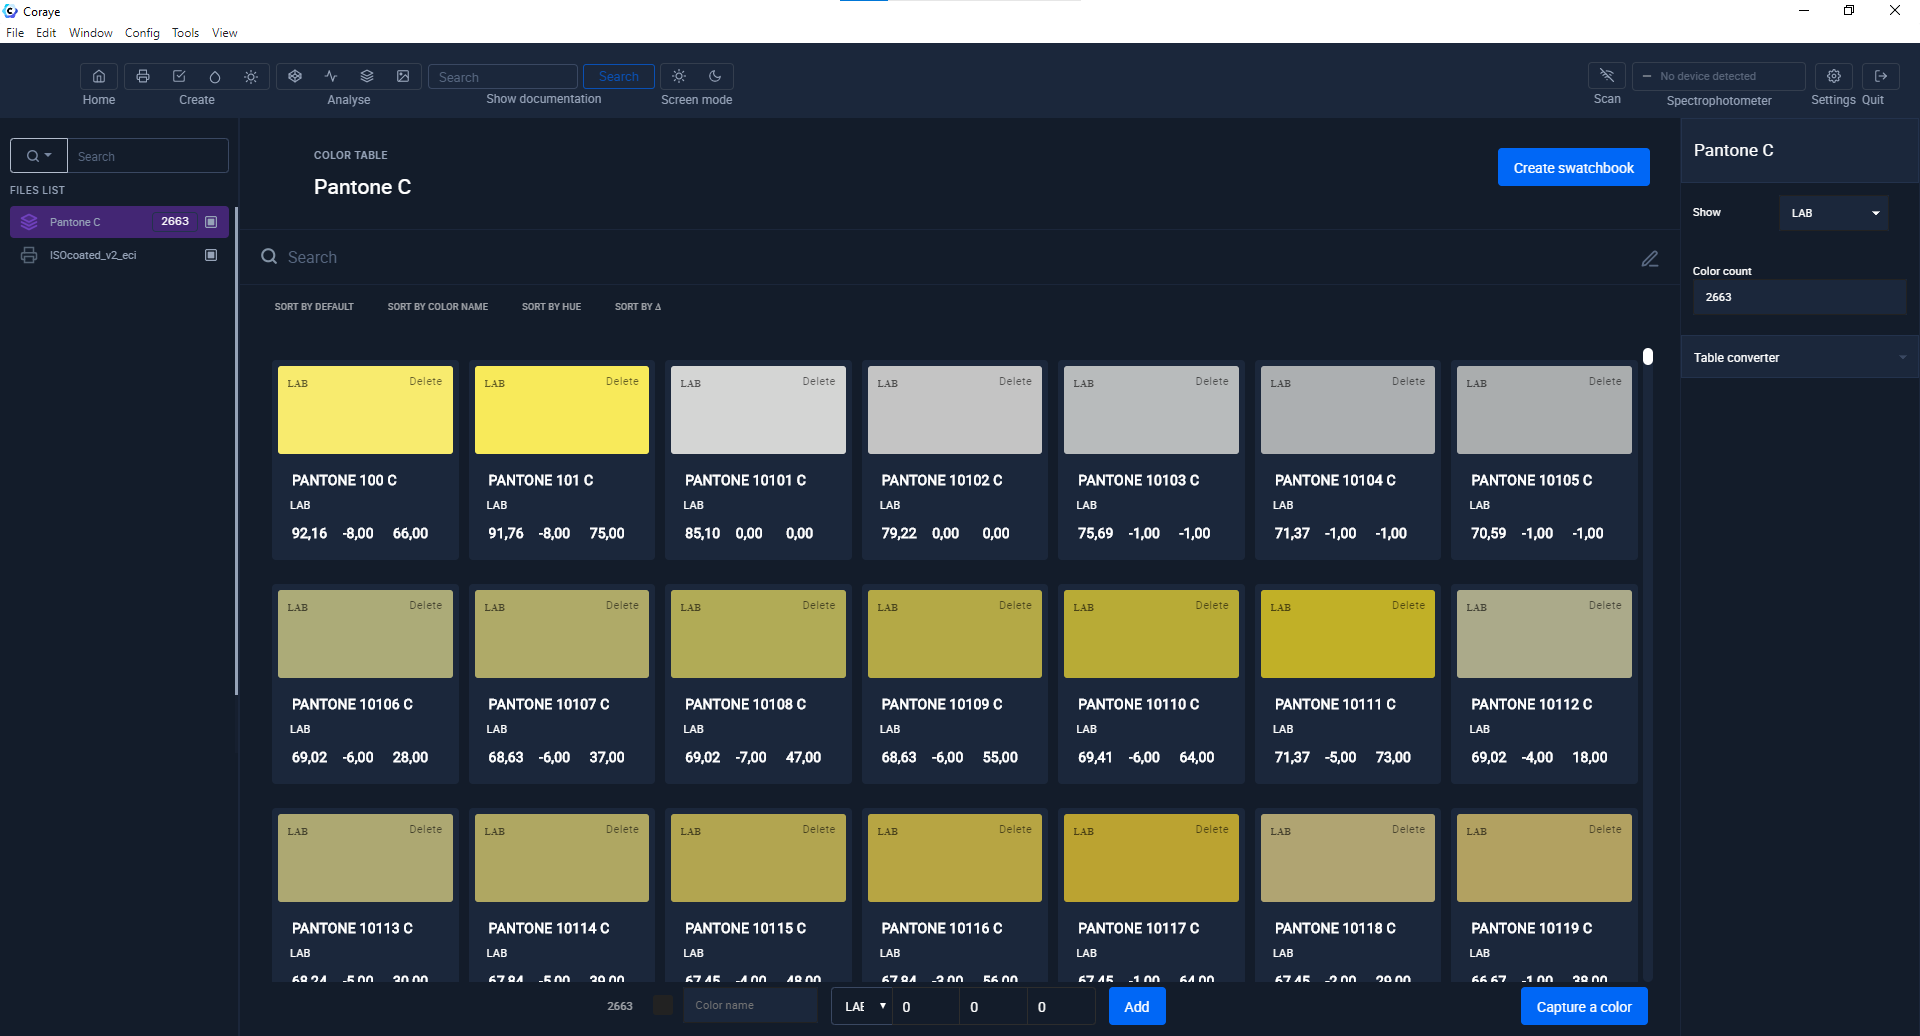Click the sun-shaped icon in Create group
Image resolution: width=1920 pixels, height=1036 pixels.
click(x=251, y=76)
